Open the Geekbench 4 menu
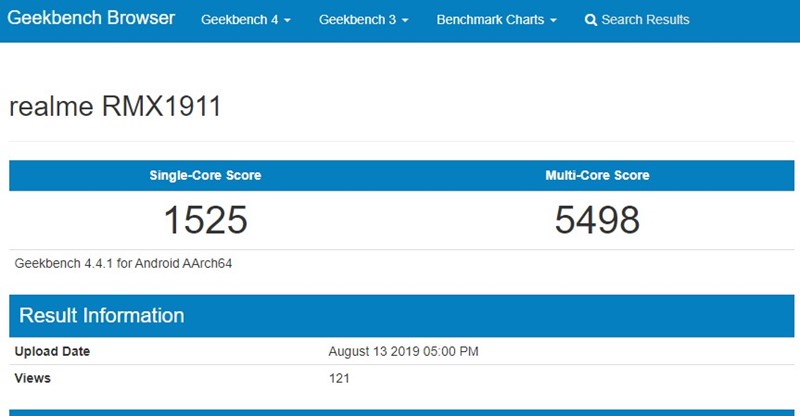800x416 pixels. point(241,20)
